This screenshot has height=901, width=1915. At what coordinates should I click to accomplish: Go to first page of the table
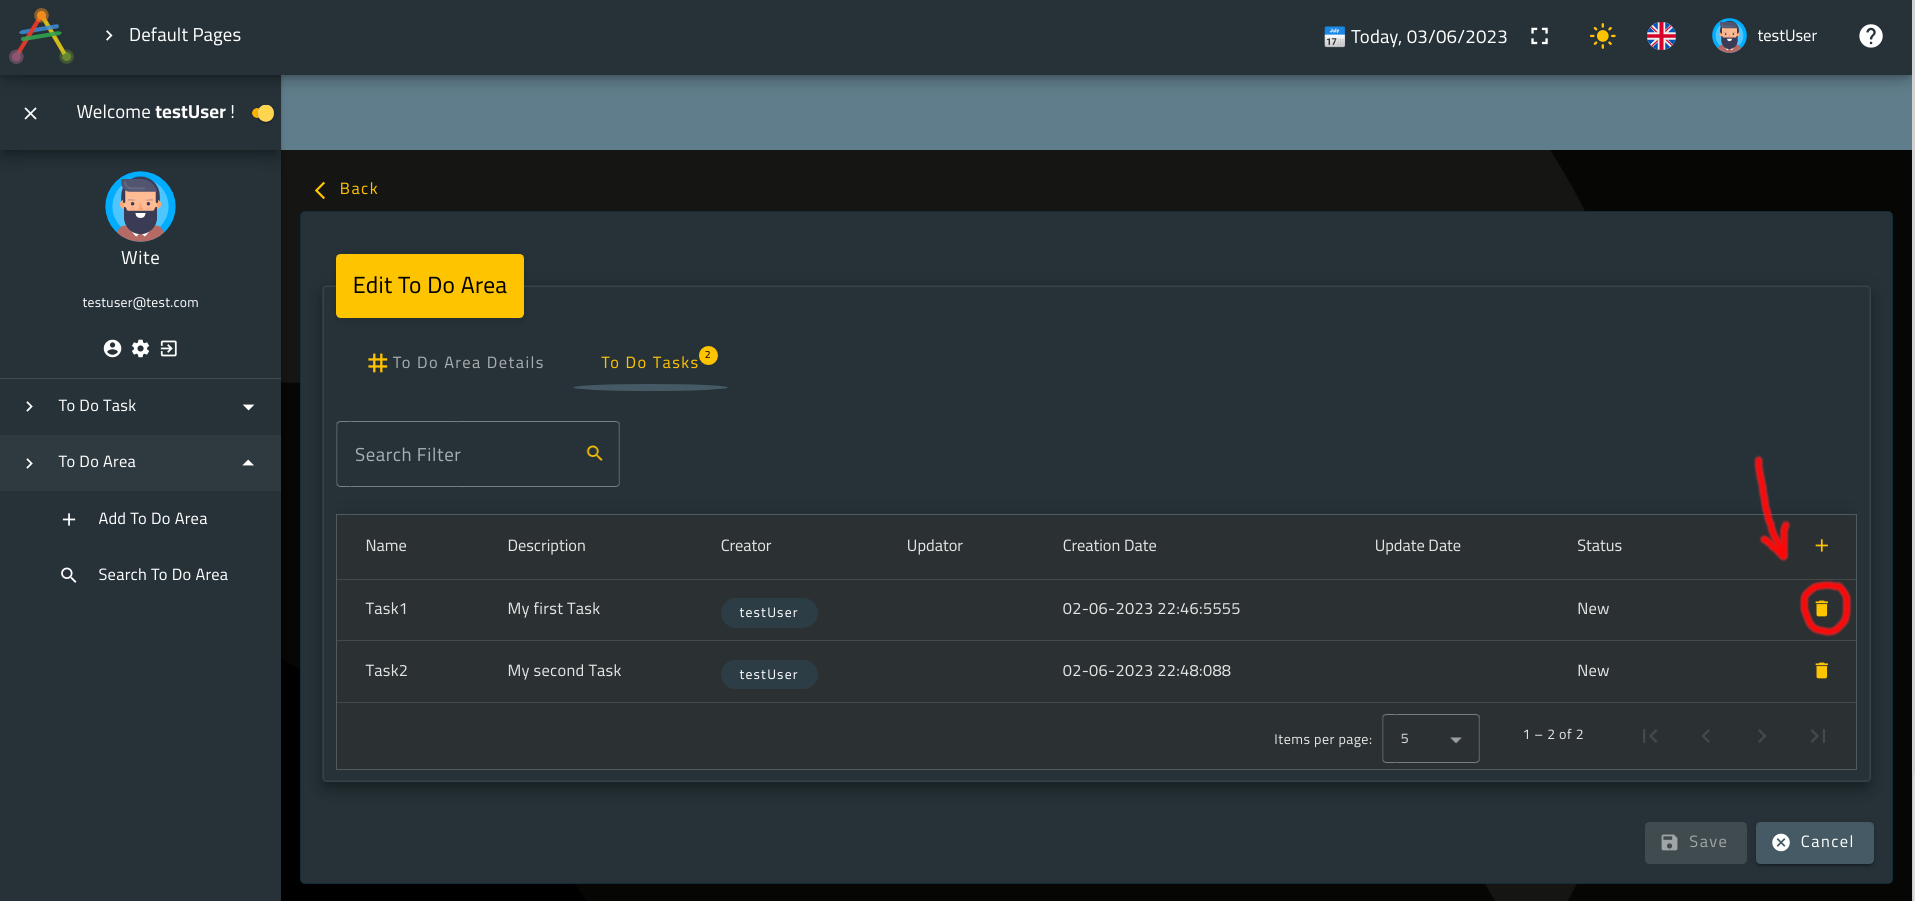point(1650,736)
